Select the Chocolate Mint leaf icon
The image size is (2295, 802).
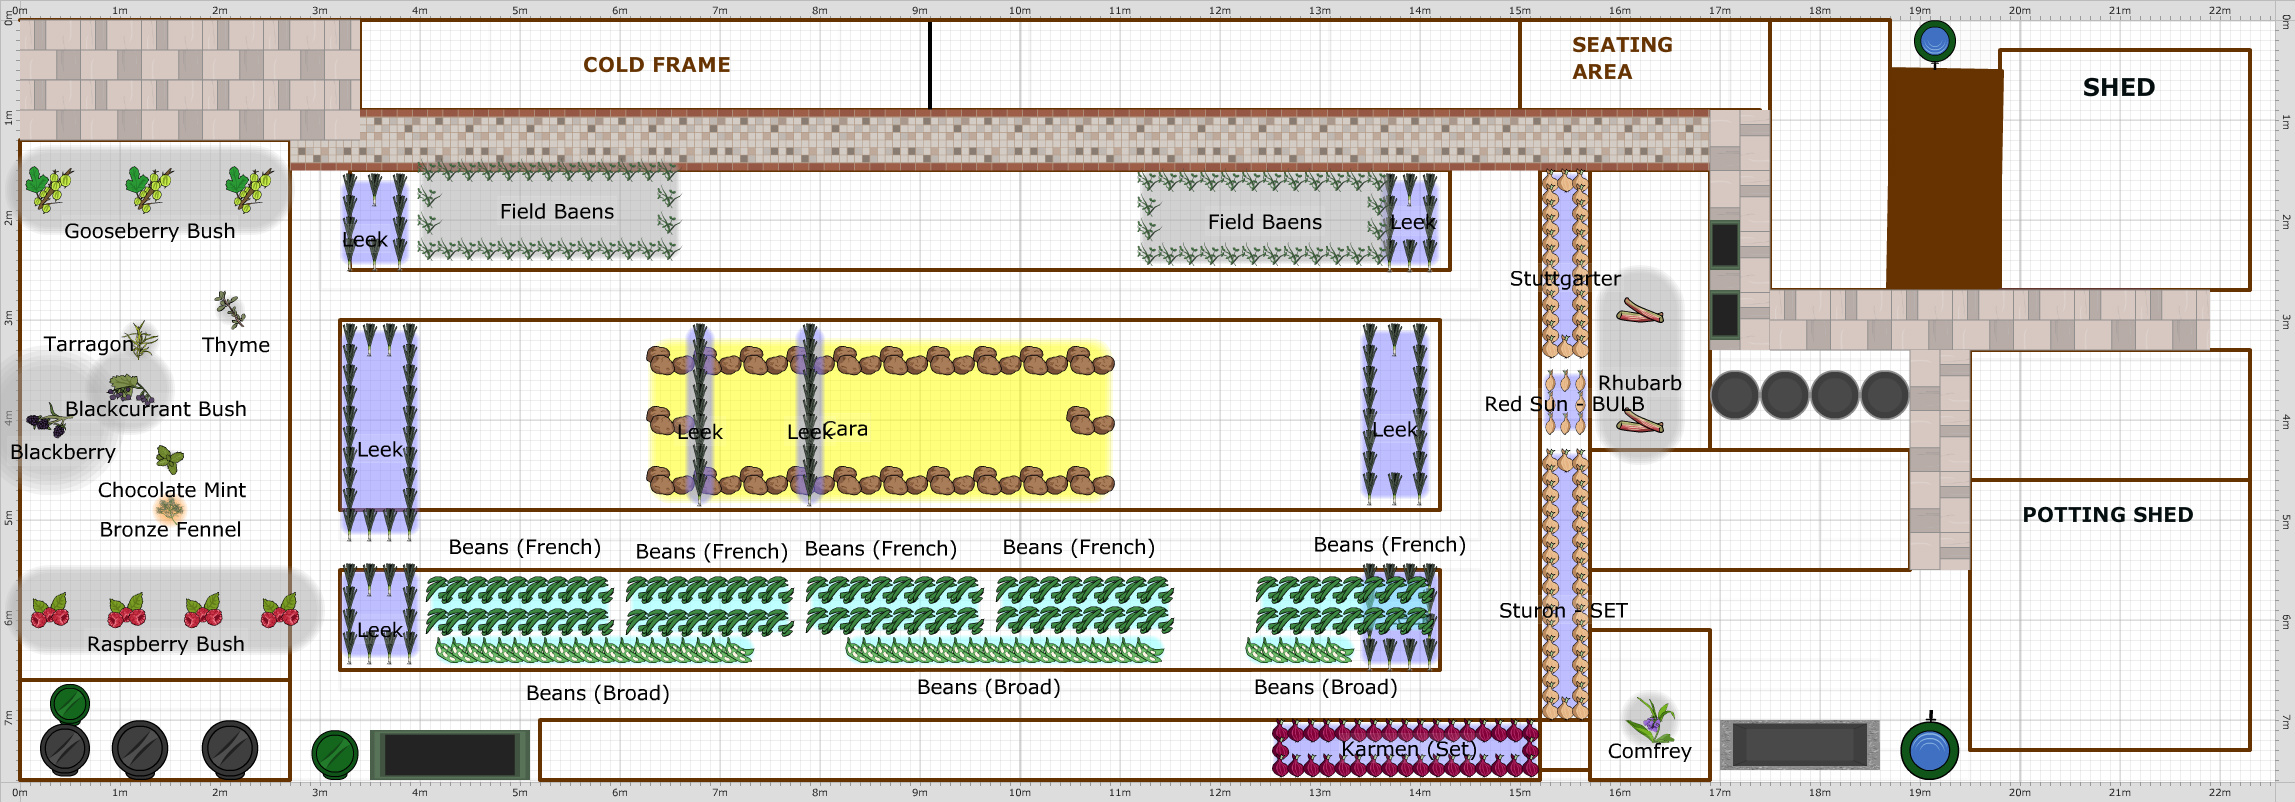[170, 459]
